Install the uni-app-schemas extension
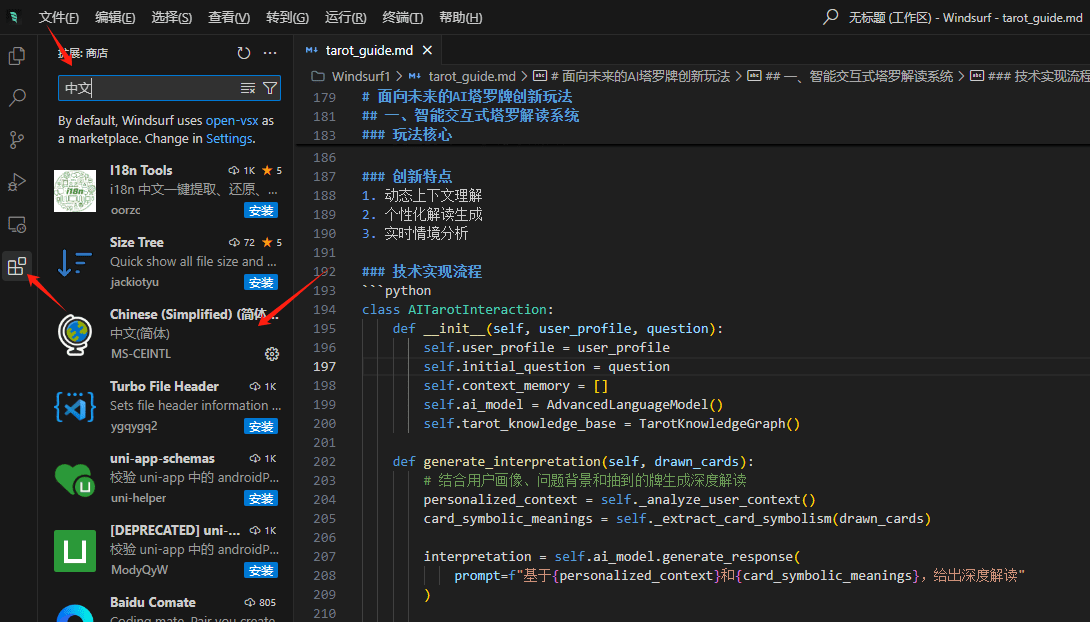 pos(261,498)
